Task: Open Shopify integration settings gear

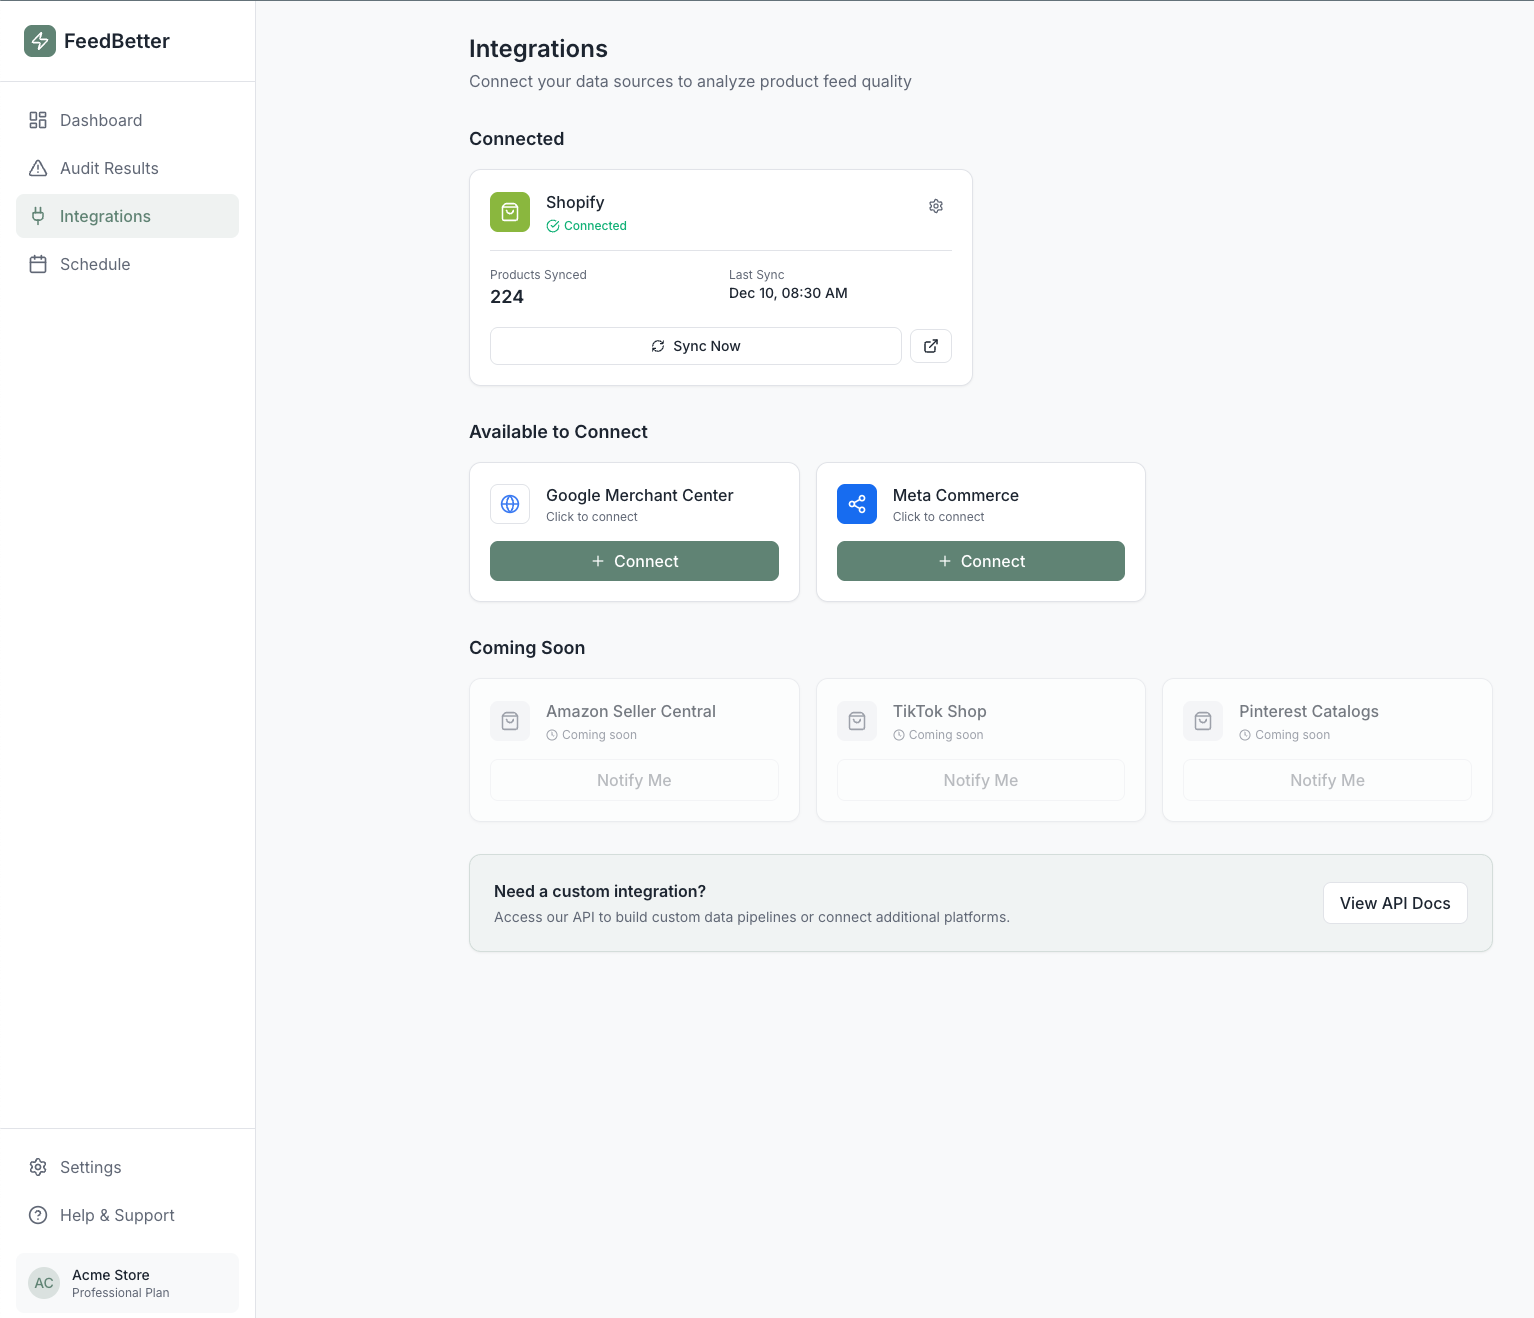Action: coord(935,206)
